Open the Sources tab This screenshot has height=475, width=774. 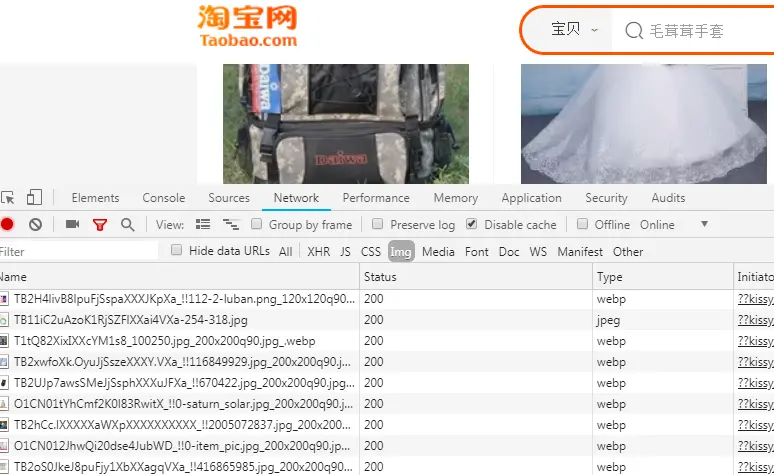[x=229, y=198]
